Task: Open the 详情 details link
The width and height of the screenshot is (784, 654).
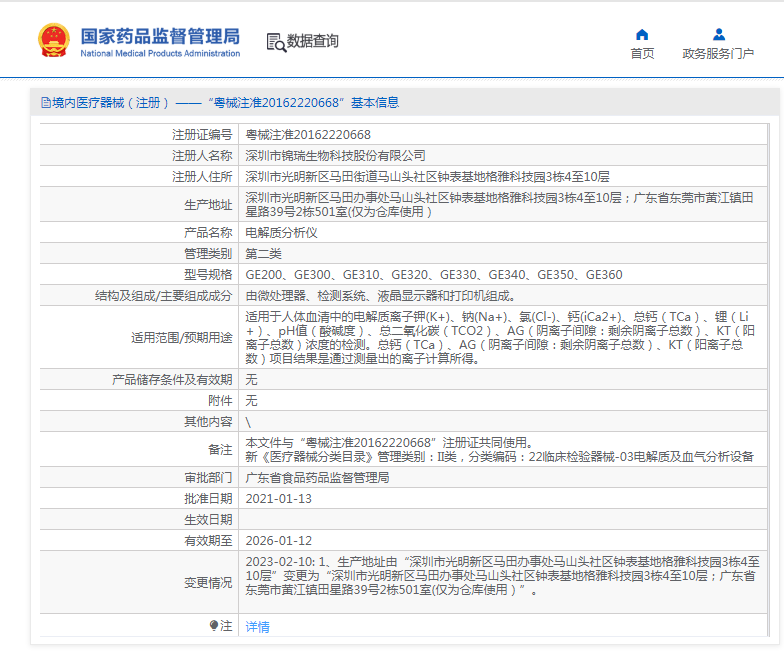Action: (258, 626)
